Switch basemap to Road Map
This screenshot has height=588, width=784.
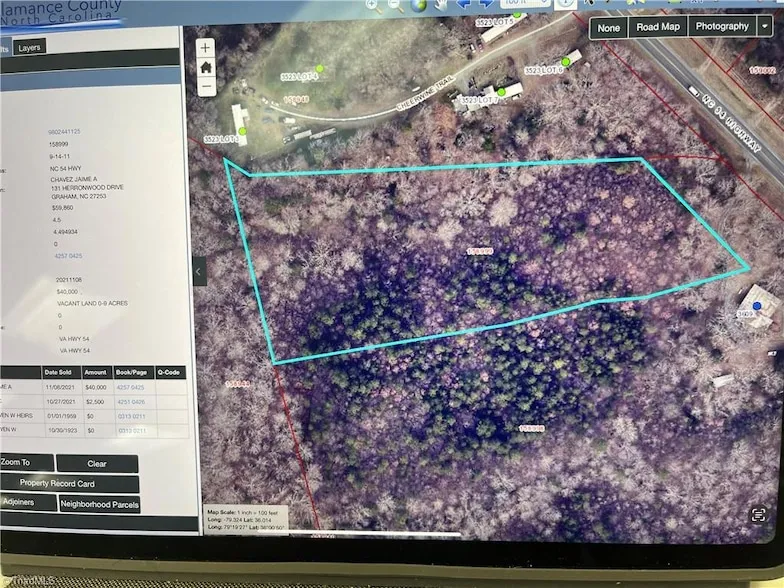point(658,27)
